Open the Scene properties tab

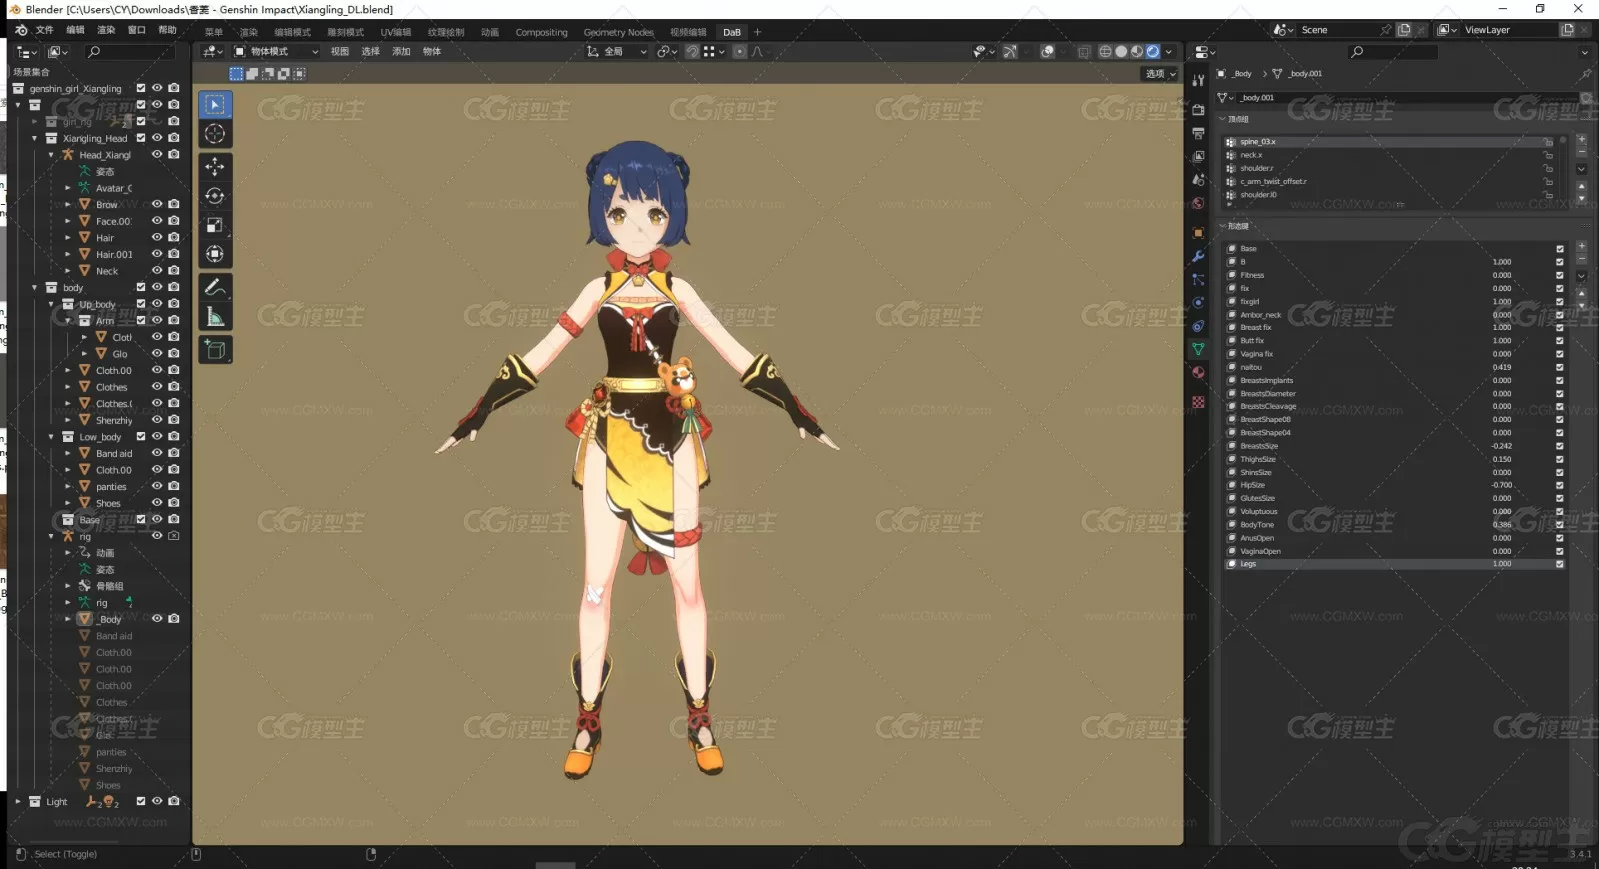click(1198, 180)
